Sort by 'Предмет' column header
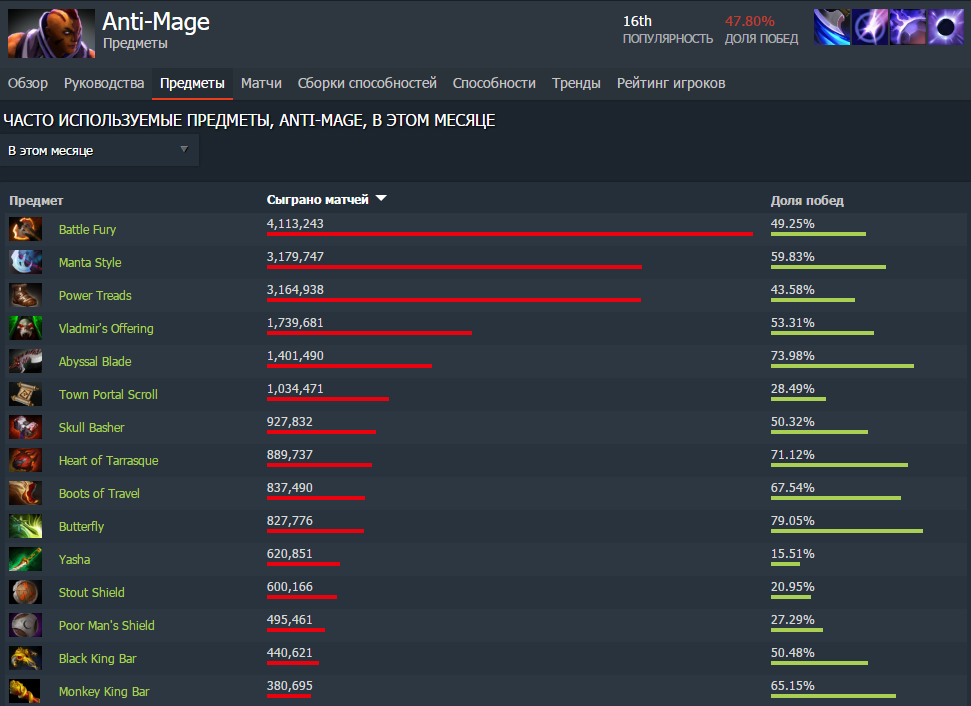 point(36,201)
